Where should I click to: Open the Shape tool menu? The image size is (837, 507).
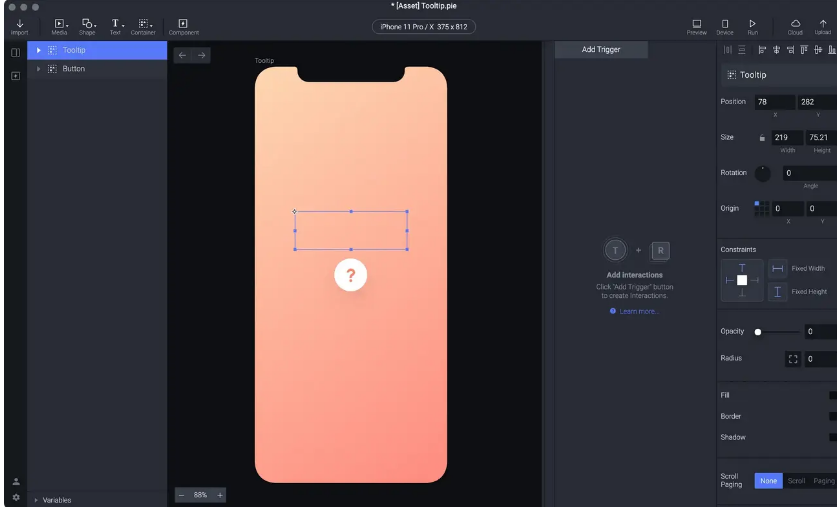[x=88, y=27]
